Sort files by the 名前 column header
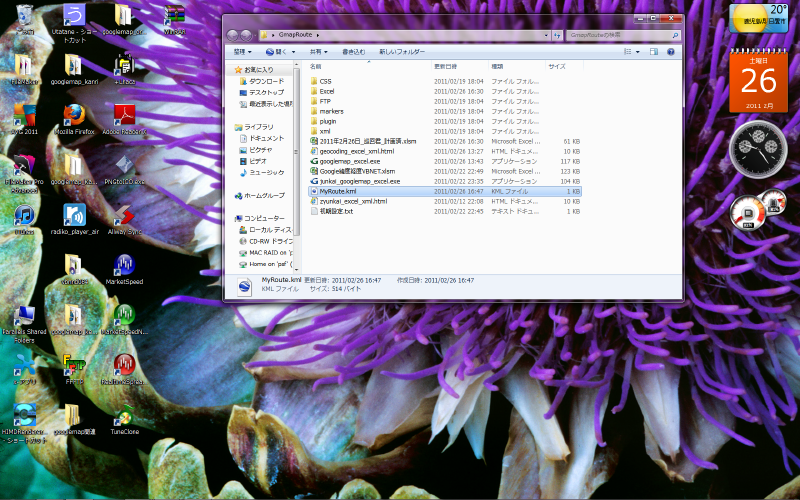The width and height of the screenshot is (800, 500). tap(316, 66)
